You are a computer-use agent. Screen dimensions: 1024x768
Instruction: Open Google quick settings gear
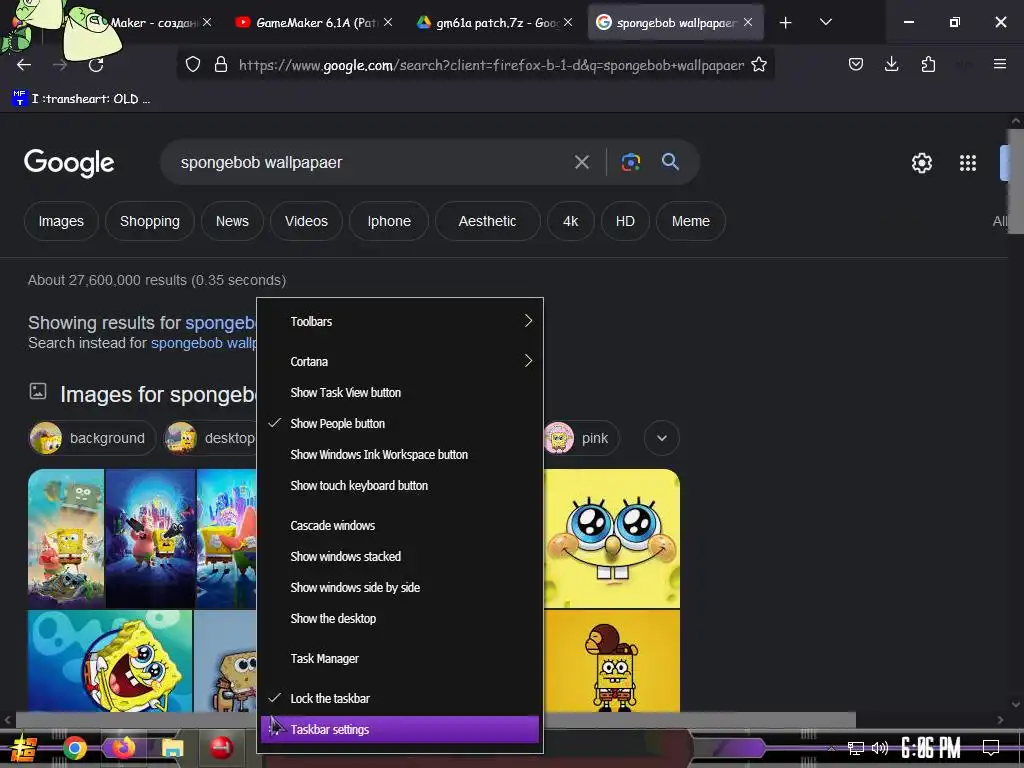point(921,163)
